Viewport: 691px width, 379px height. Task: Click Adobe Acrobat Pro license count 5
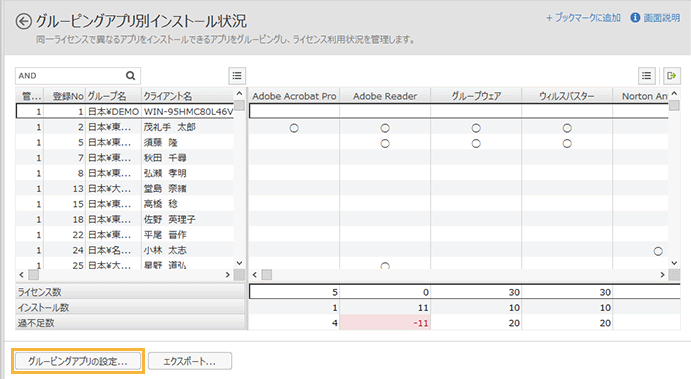294,292
